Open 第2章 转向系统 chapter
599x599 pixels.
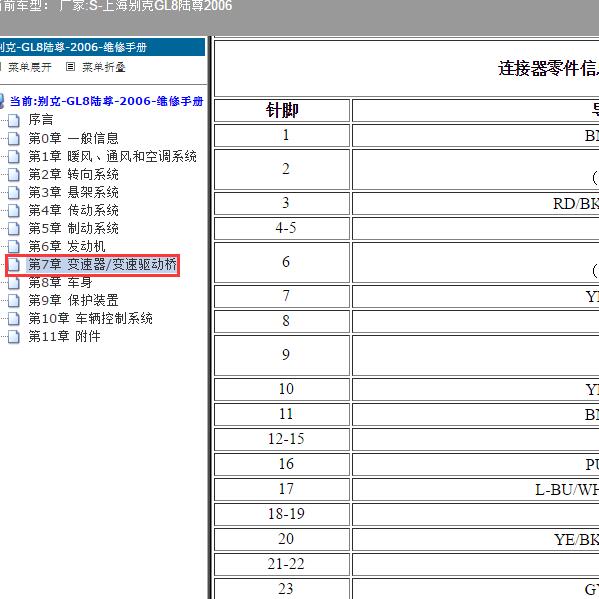[73, 174]
